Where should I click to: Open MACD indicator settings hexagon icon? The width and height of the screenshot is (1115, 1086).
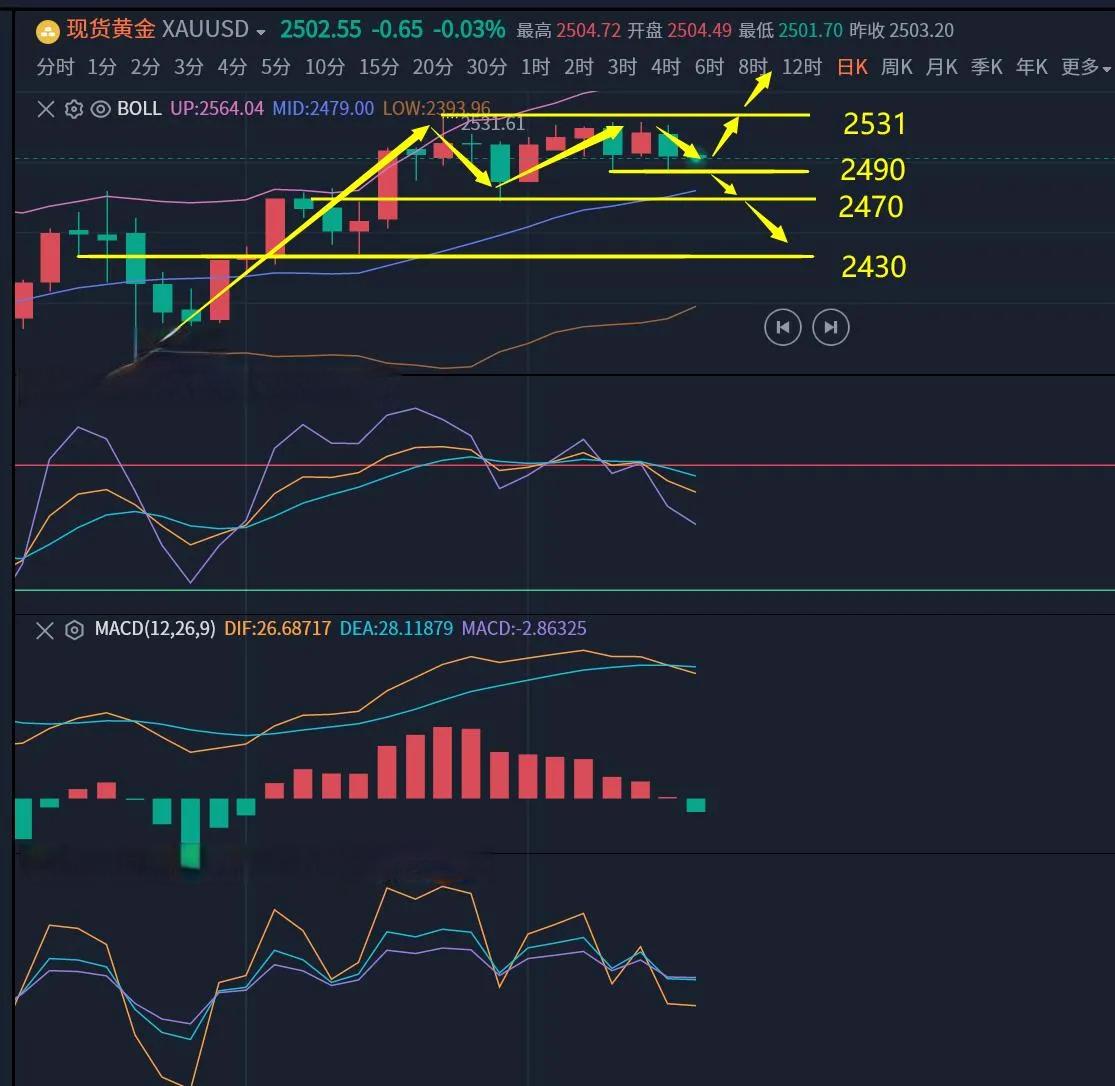tap(73, 630)
